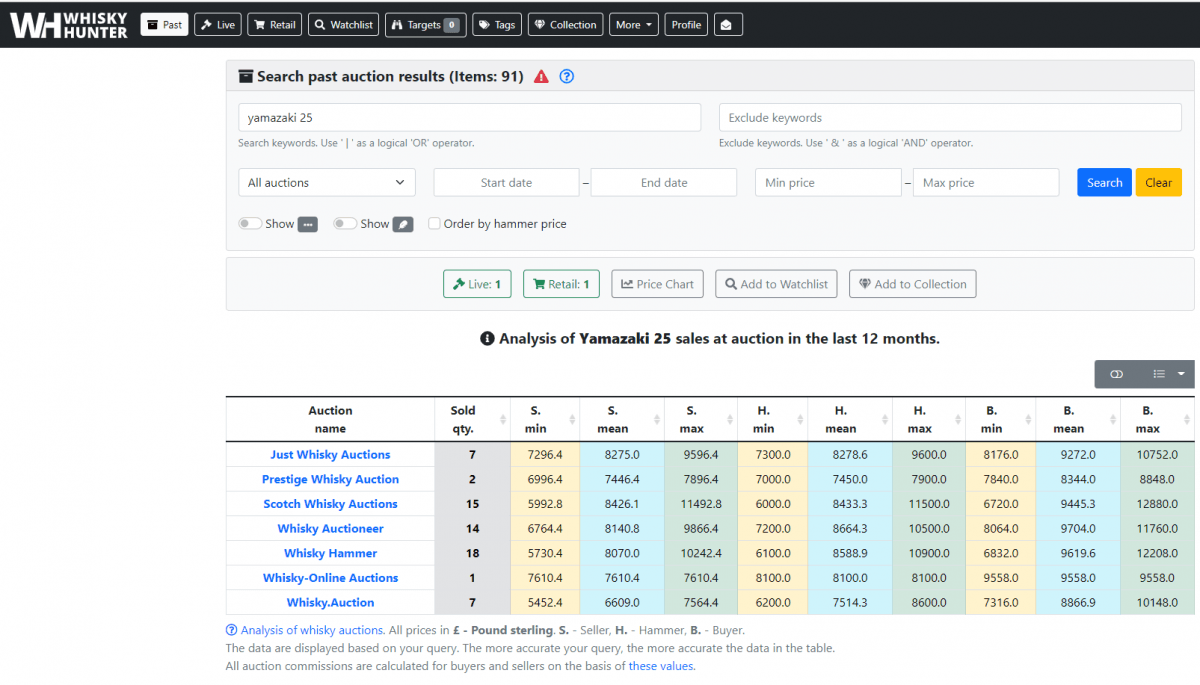Click the End date field
The height and width of the screenshot is (685, 1200).
point(664,183)
